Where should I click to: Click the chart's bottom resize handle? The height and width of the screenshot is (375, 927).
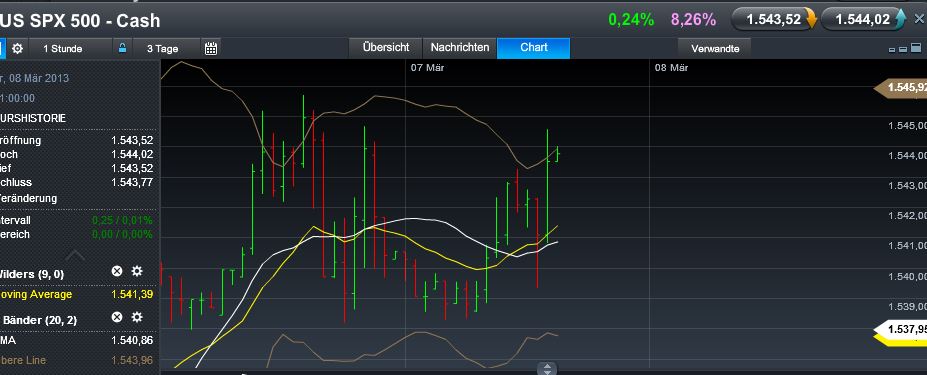pyautogui.click(x=547, y=369)
